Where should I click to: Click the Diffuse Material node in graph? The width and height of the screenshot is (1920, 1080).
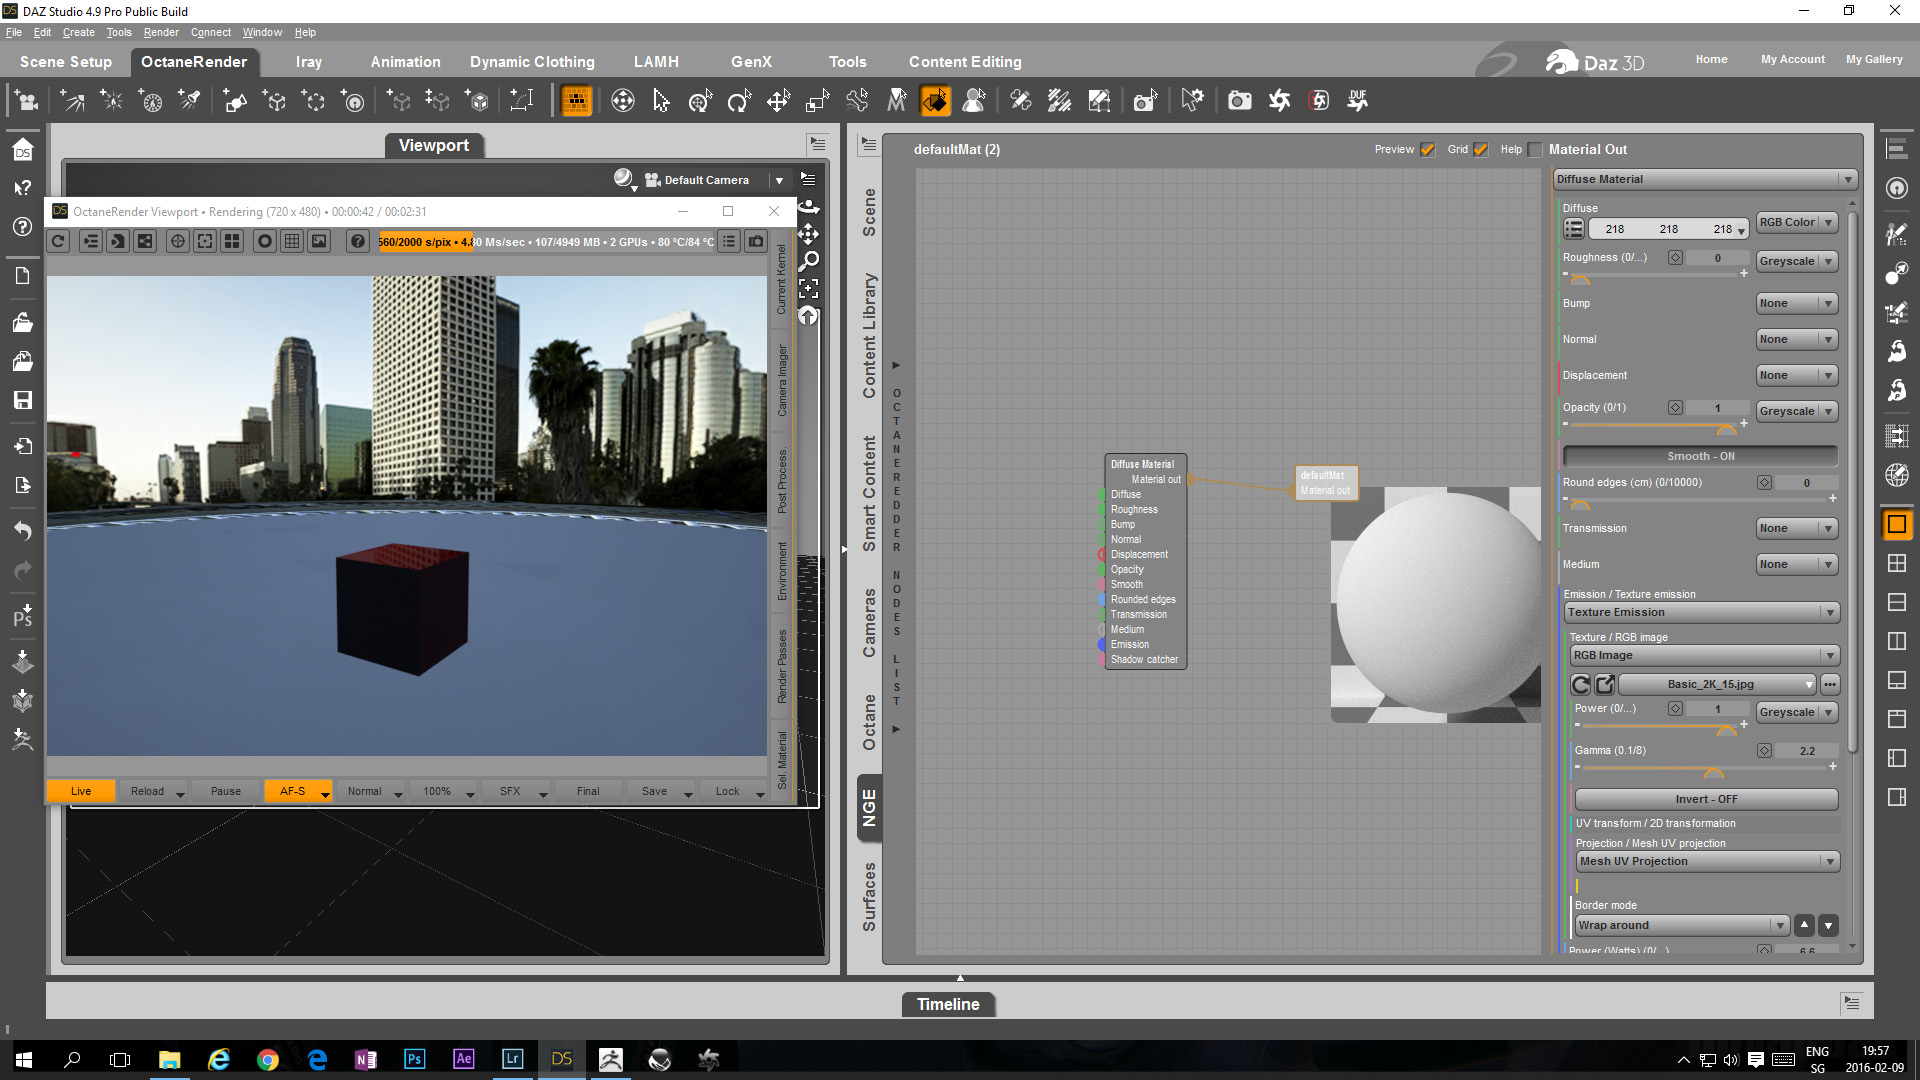pyautogui.click(x=1143, y=464)
